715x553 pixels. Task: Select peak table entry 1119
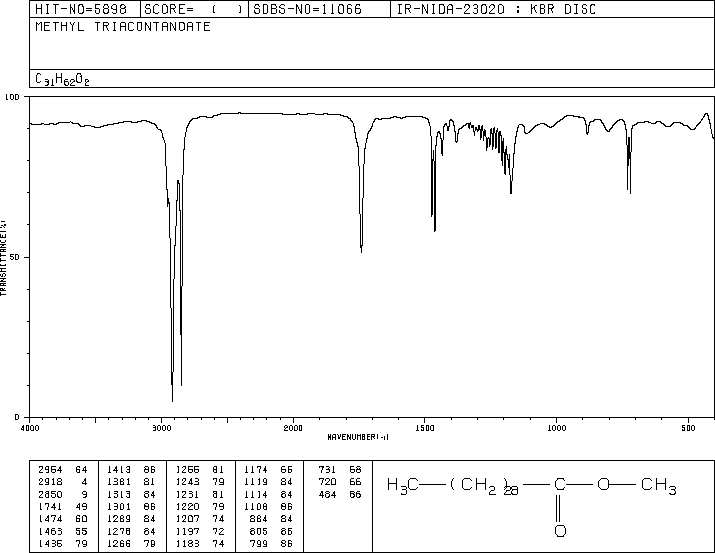pos(268,482)
